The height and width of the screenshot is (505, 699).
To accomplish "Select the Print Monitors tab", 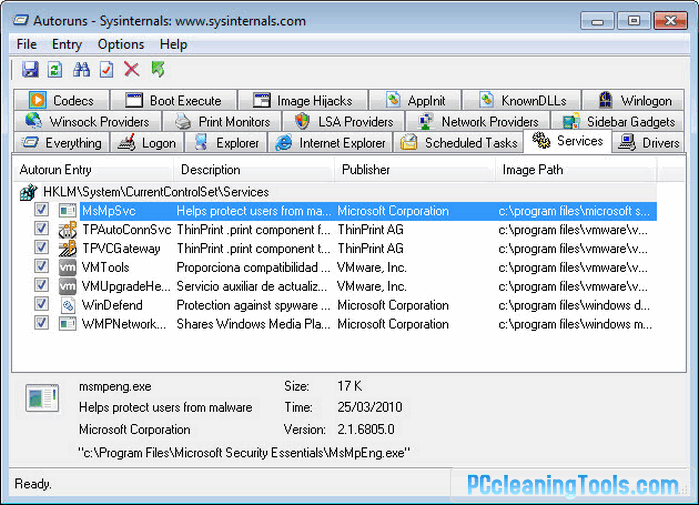I will 222,121.
